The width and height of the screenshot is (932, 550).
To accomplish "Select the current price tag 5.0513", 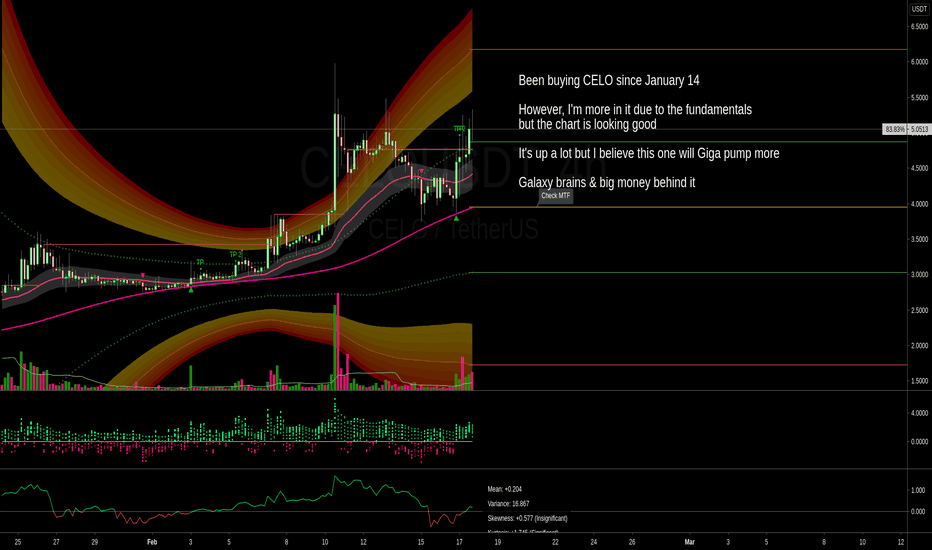I will [x=919, y=129].
